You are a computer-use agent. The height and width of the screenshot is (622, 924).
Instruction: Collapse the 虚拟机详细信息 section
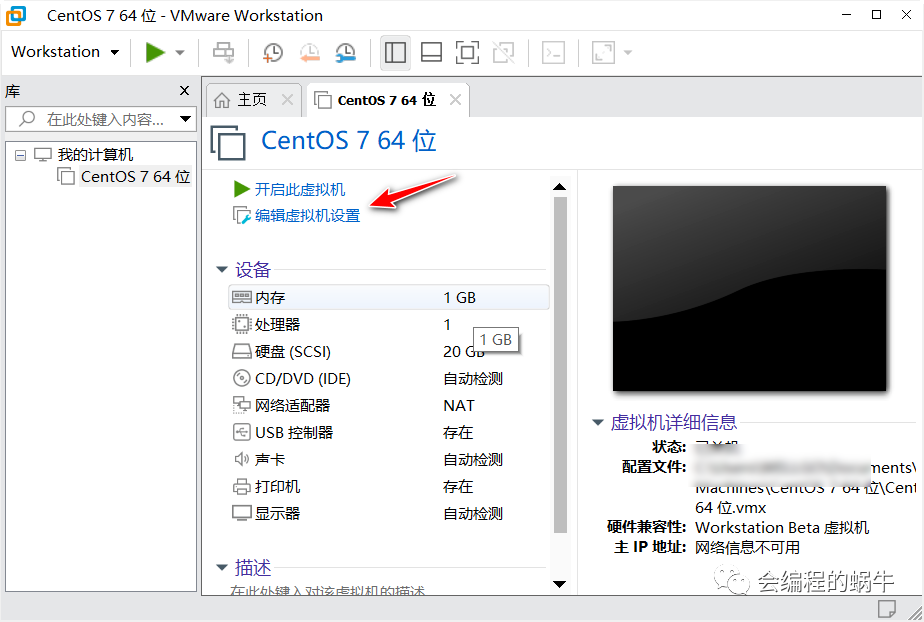coord(598,422)
